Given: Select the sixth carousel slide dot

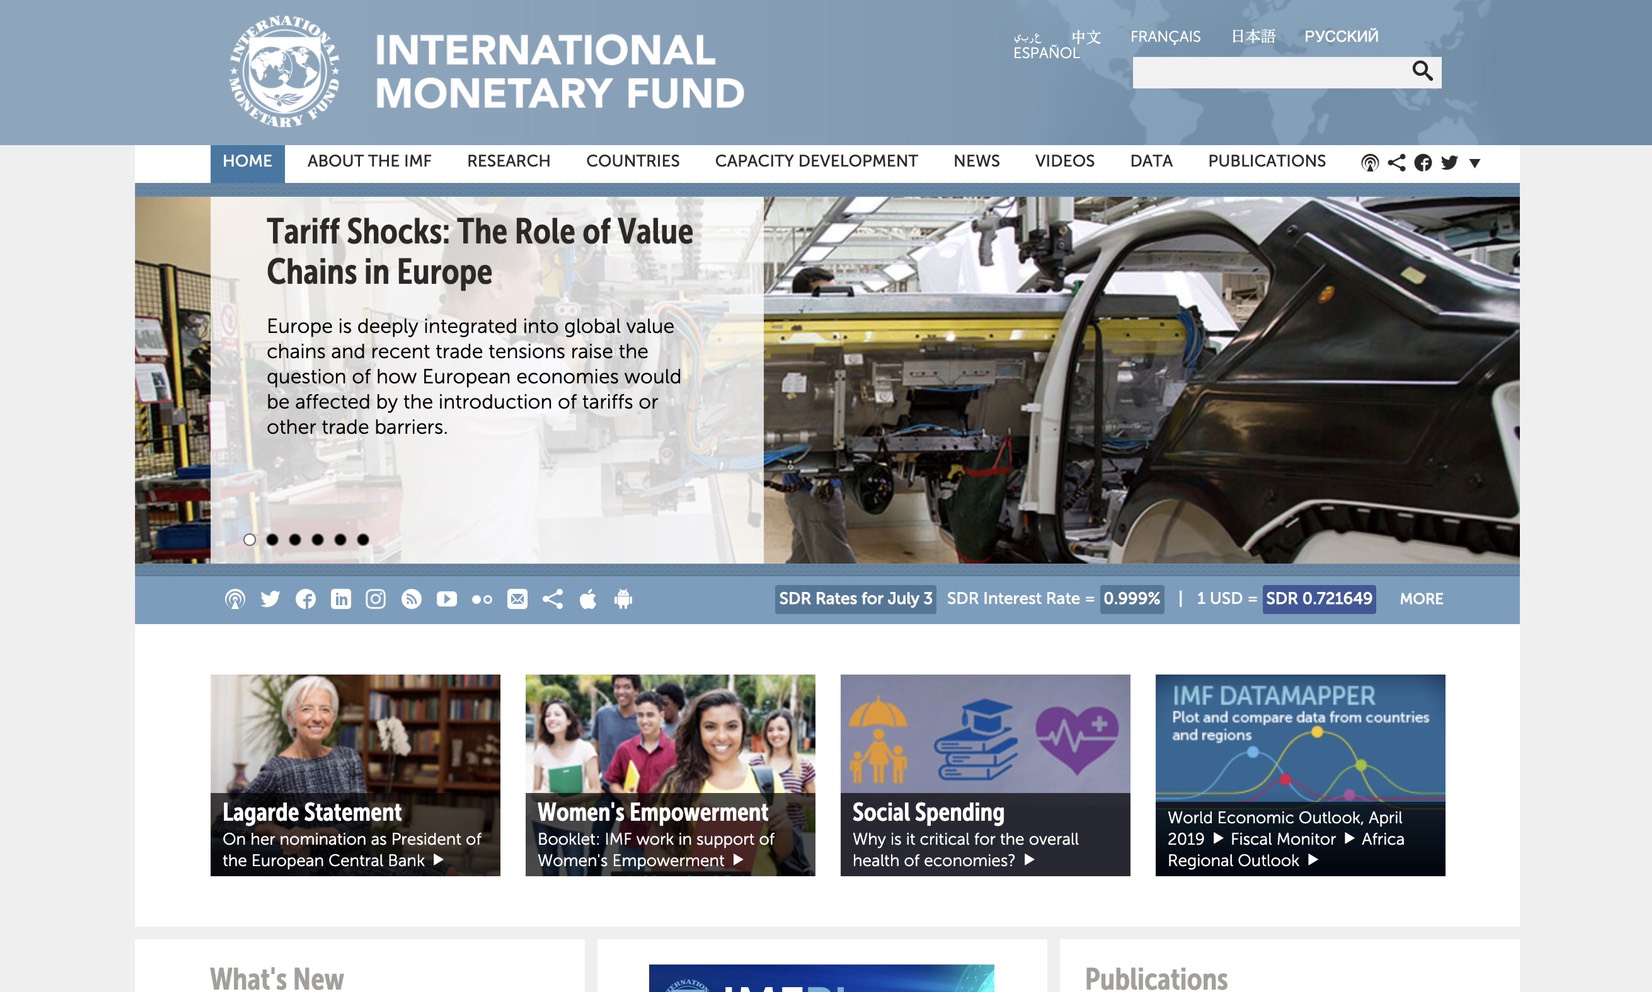Looking at the screenshot, I should coord(363,540).
